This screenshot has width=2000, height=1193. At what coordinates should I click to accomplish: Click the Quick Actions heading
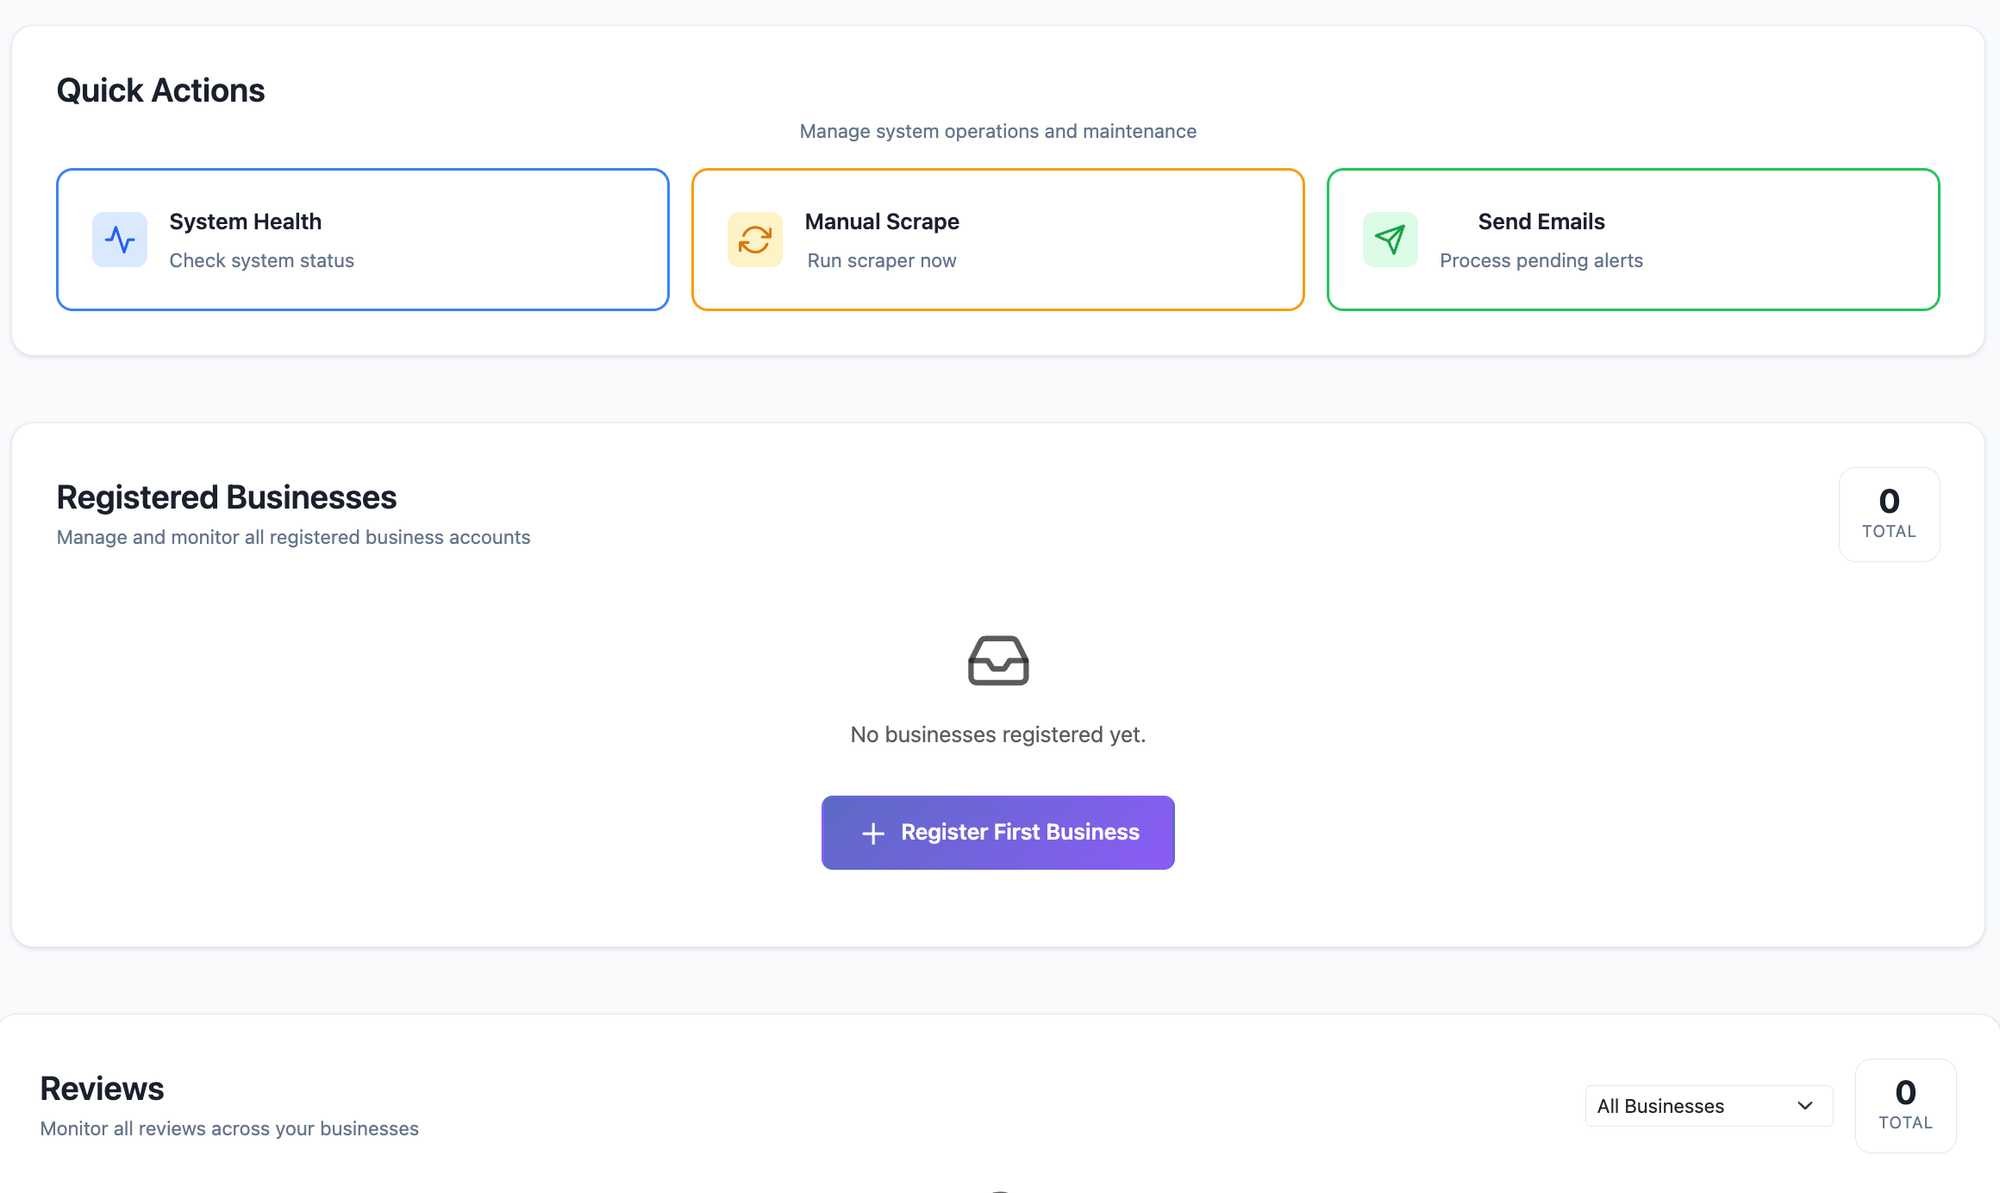click(x=161, y=91)
